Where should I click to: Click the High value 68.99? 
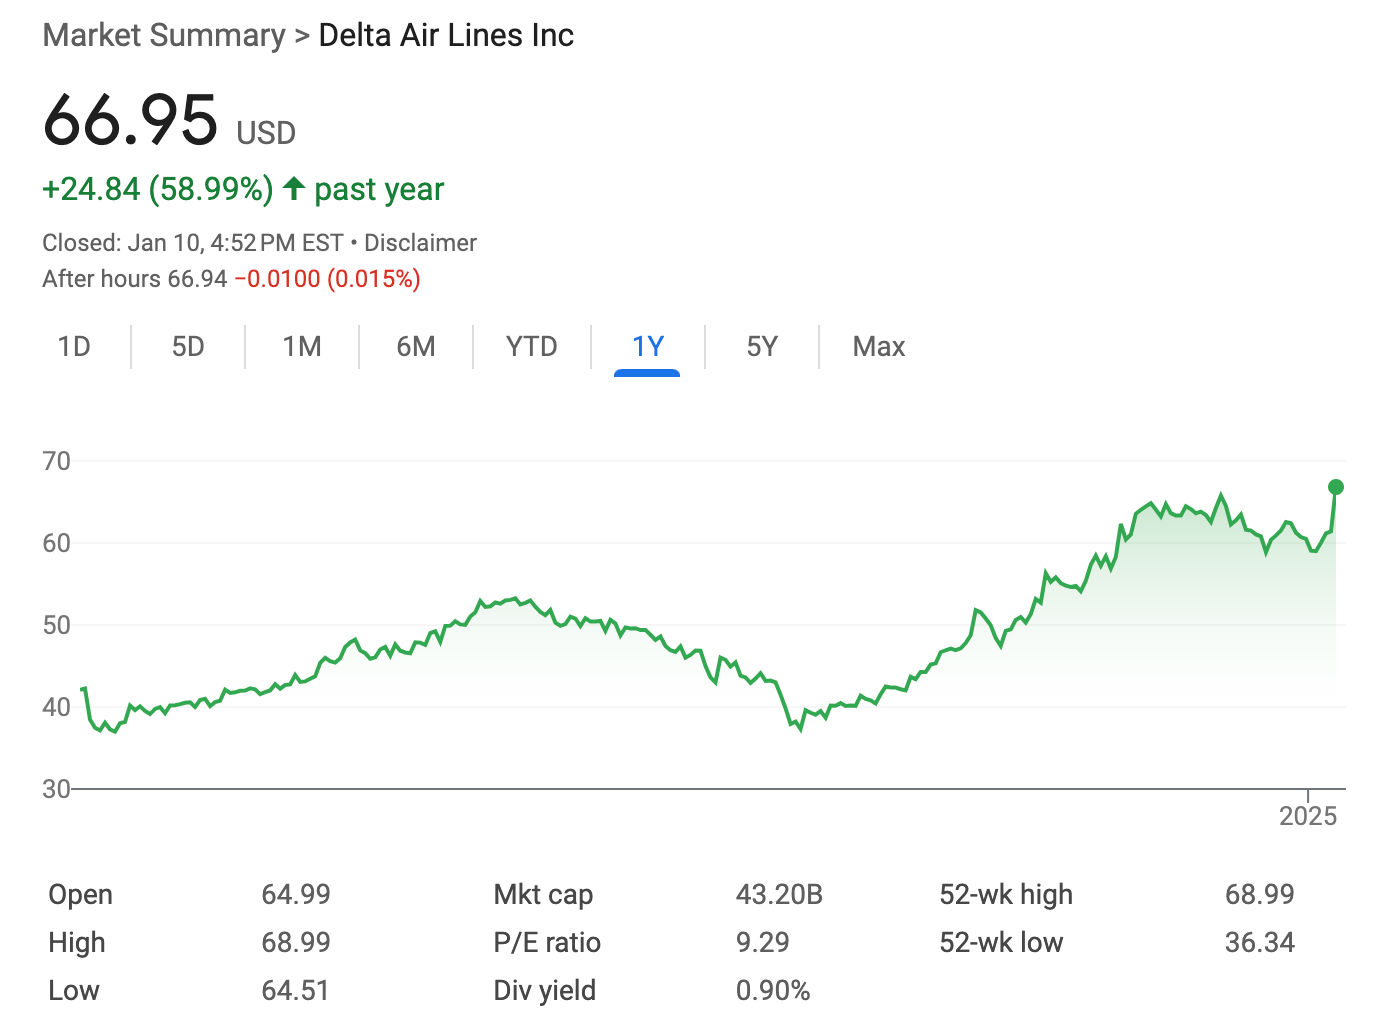(296, 942)
